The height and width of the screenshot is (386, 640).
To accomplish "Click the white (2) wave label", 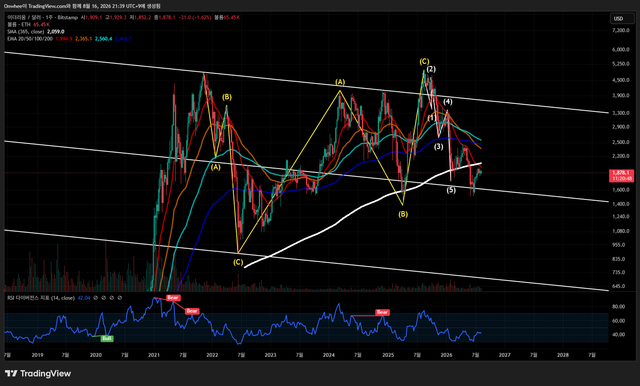I will click(431, 69).
